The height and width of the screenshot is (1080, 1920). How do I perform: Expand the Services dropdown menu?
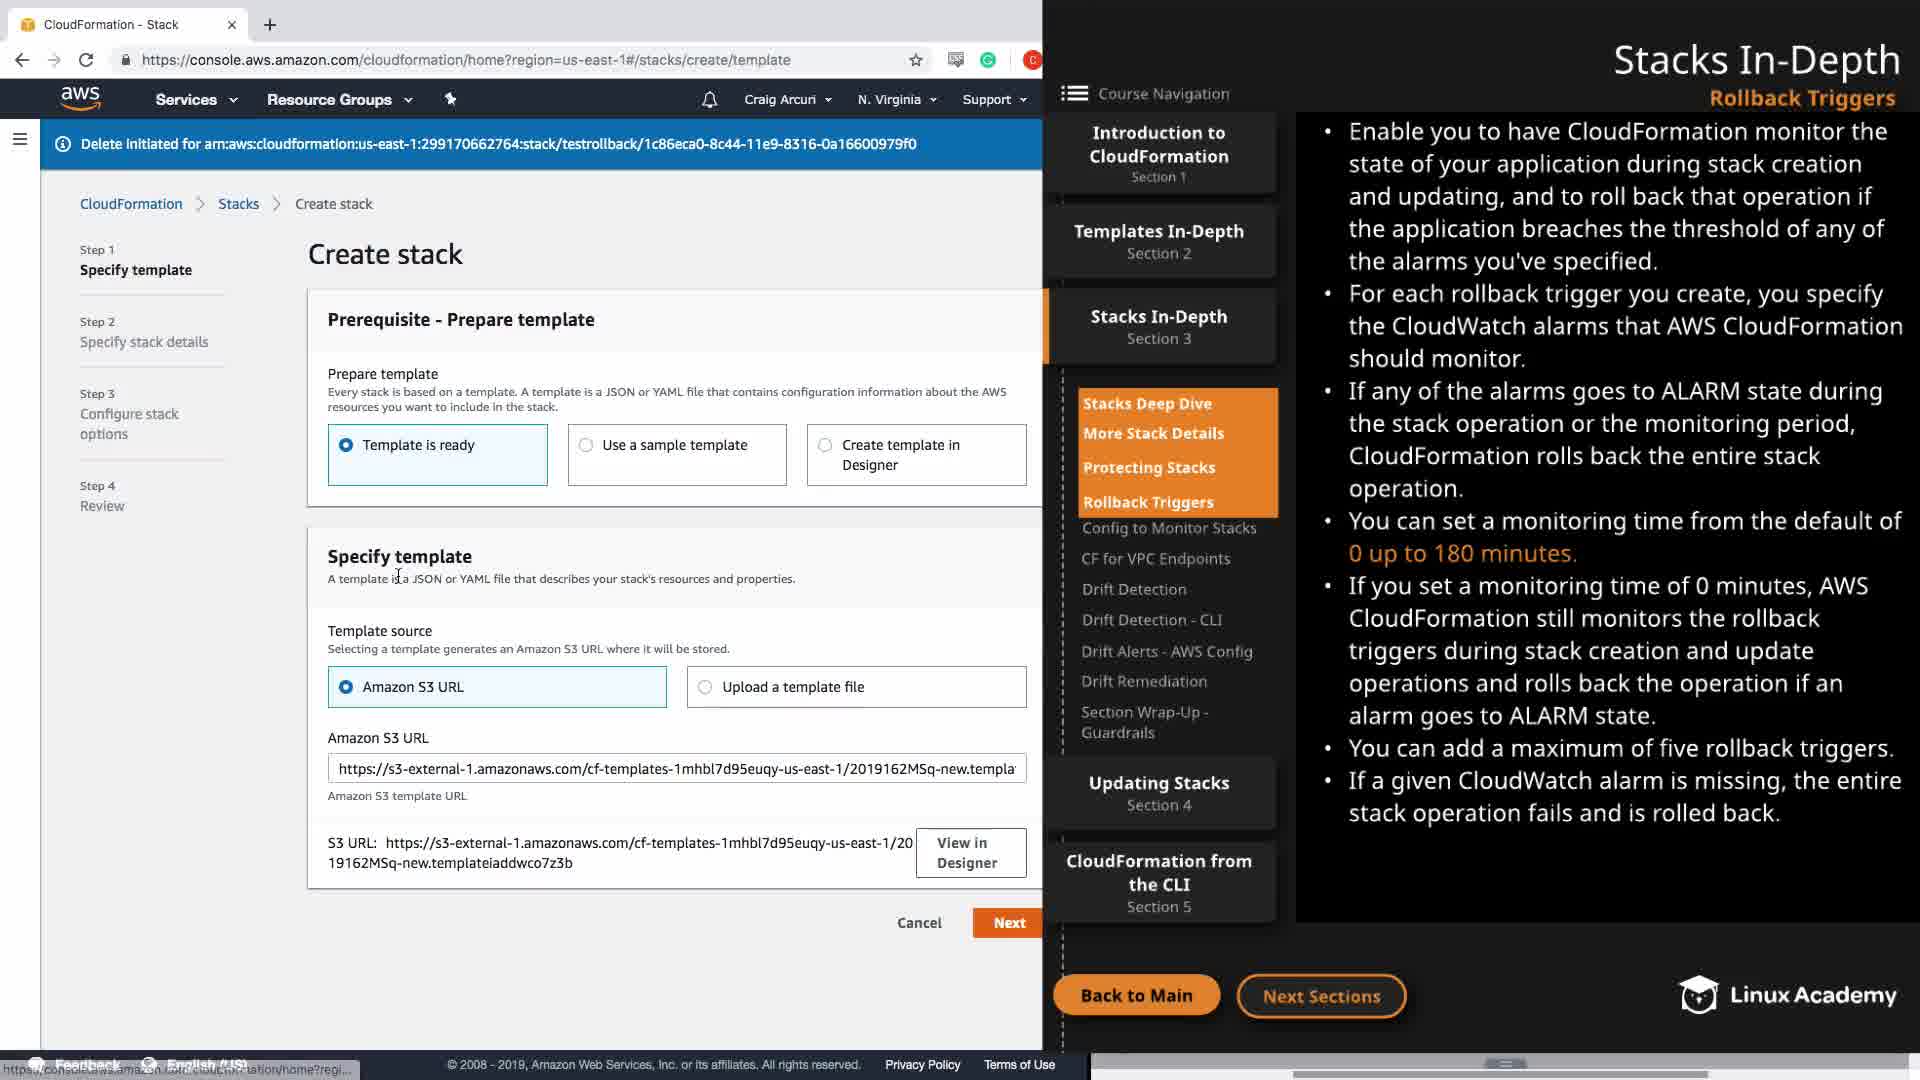(x=196, y=100)
